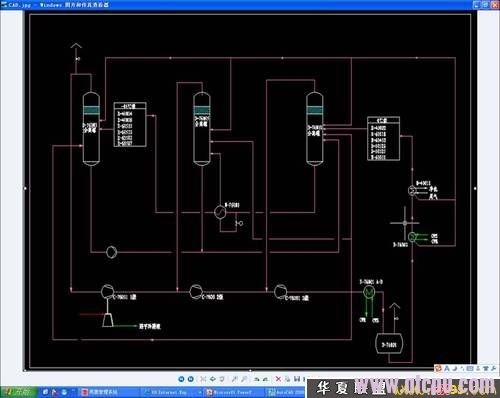Delete the picture with red X

click(278, 379)
